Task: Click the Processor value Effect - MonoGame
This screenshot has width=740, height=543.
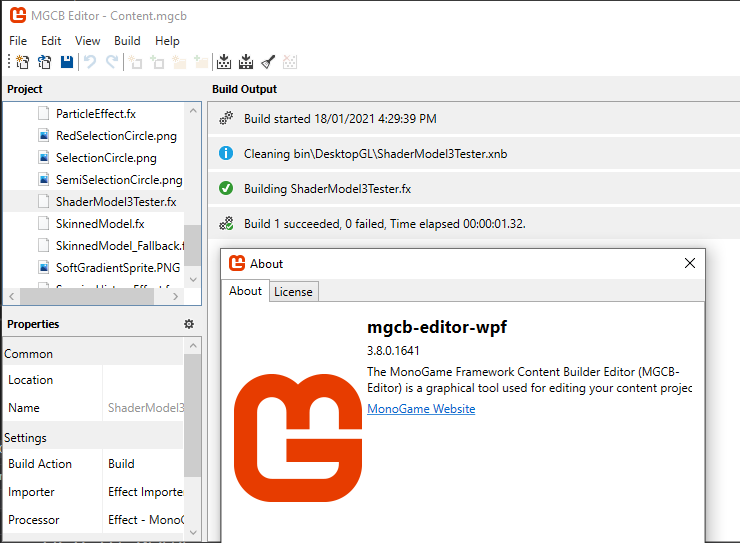Action: [x=146, y=520]
